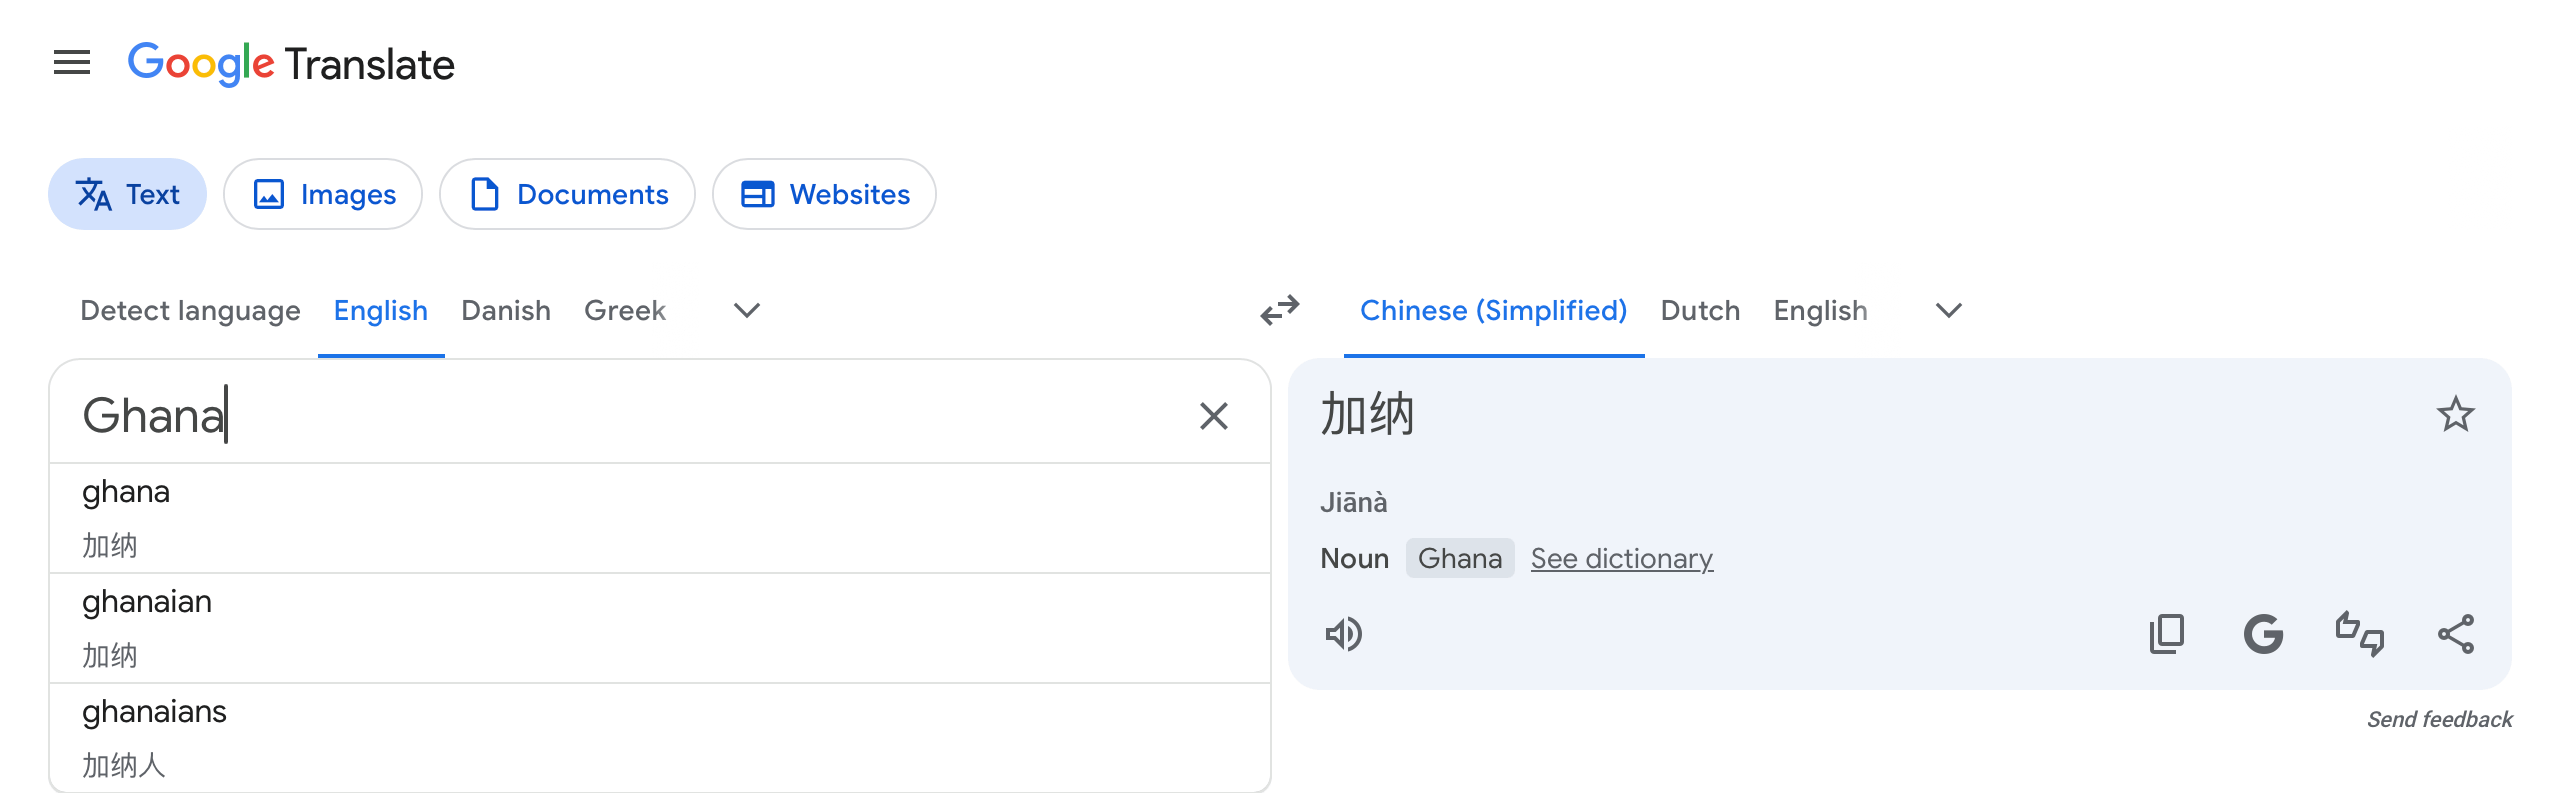
Task: Switch to Documents translation mode
Action: point(567,194)
